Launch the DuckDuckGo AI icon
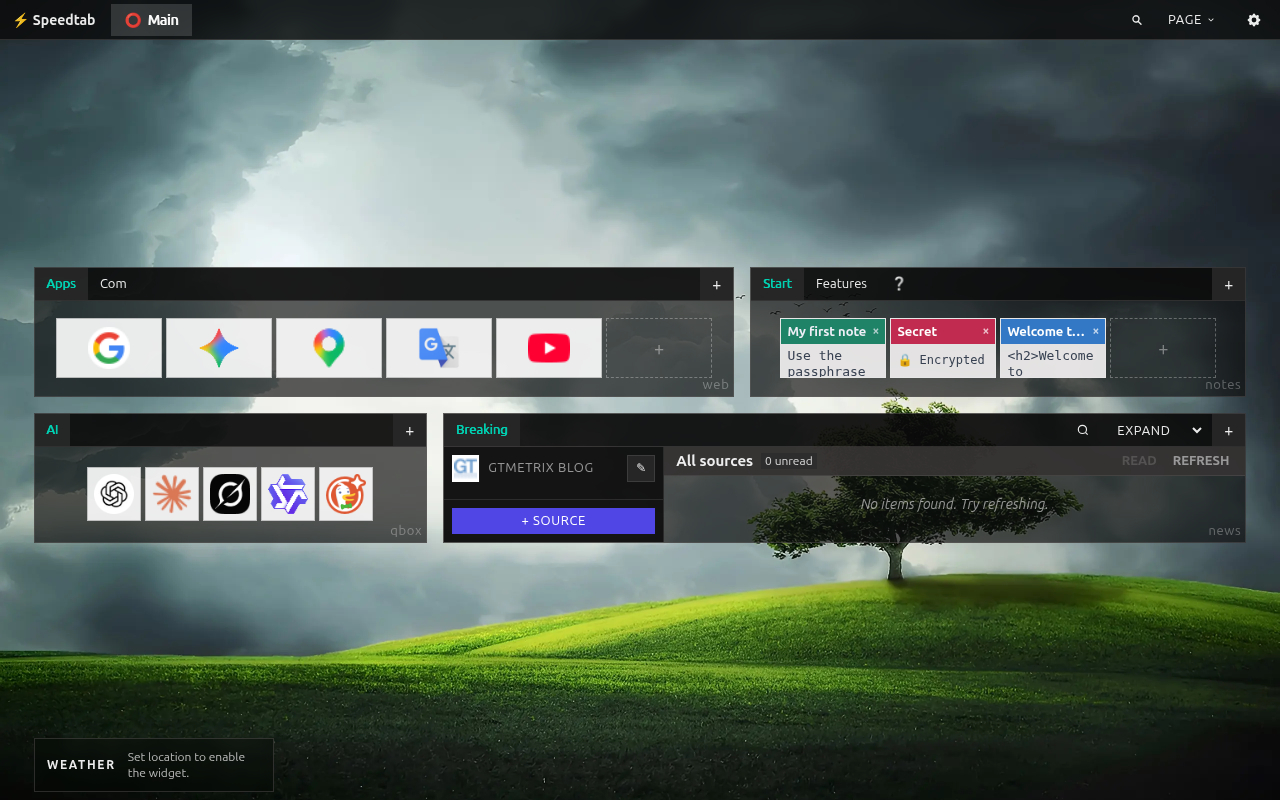 (346, 494)
